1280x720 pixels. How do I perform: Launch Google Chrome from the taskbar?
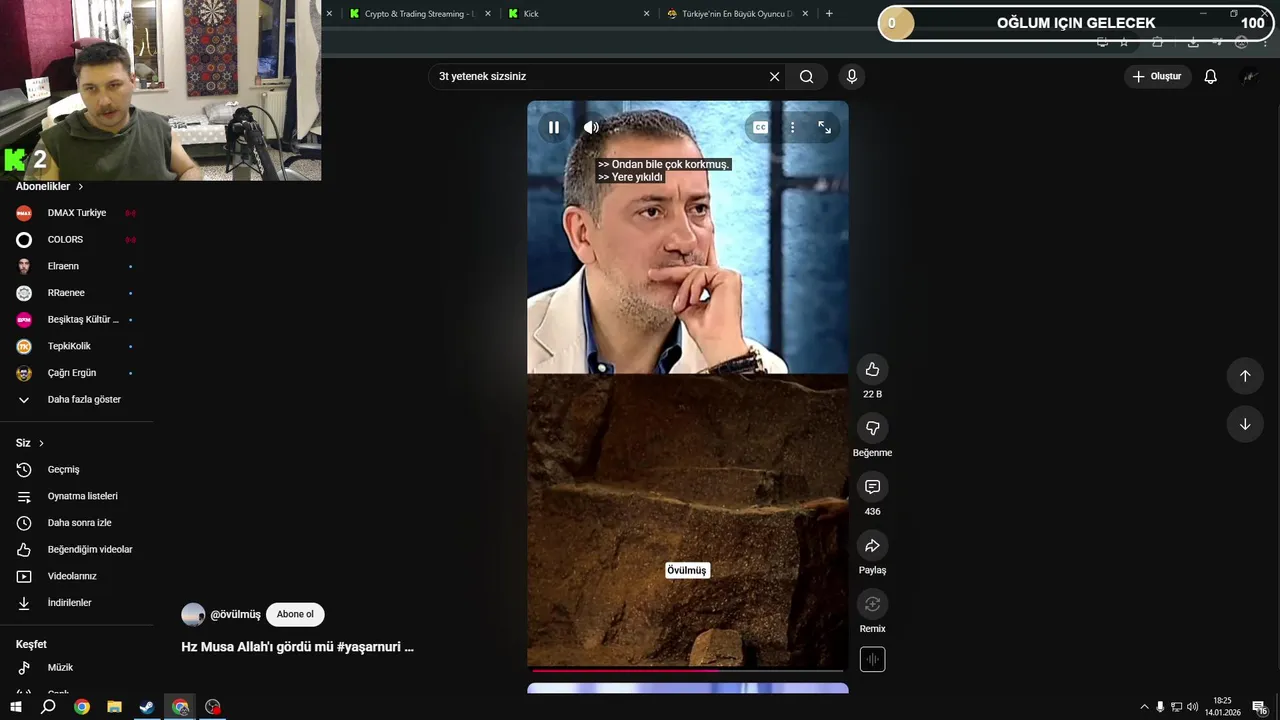pos(82,707)
